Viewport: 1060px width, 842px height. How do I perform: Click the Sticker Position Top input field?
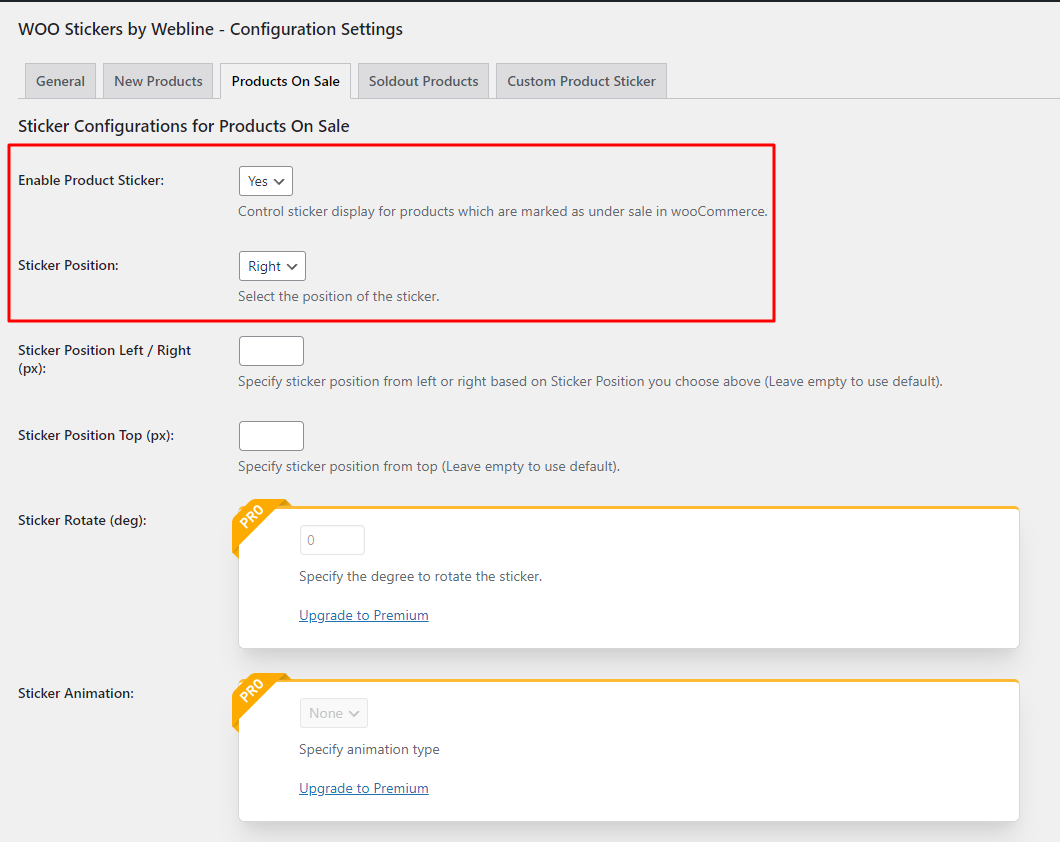(271, 436)
